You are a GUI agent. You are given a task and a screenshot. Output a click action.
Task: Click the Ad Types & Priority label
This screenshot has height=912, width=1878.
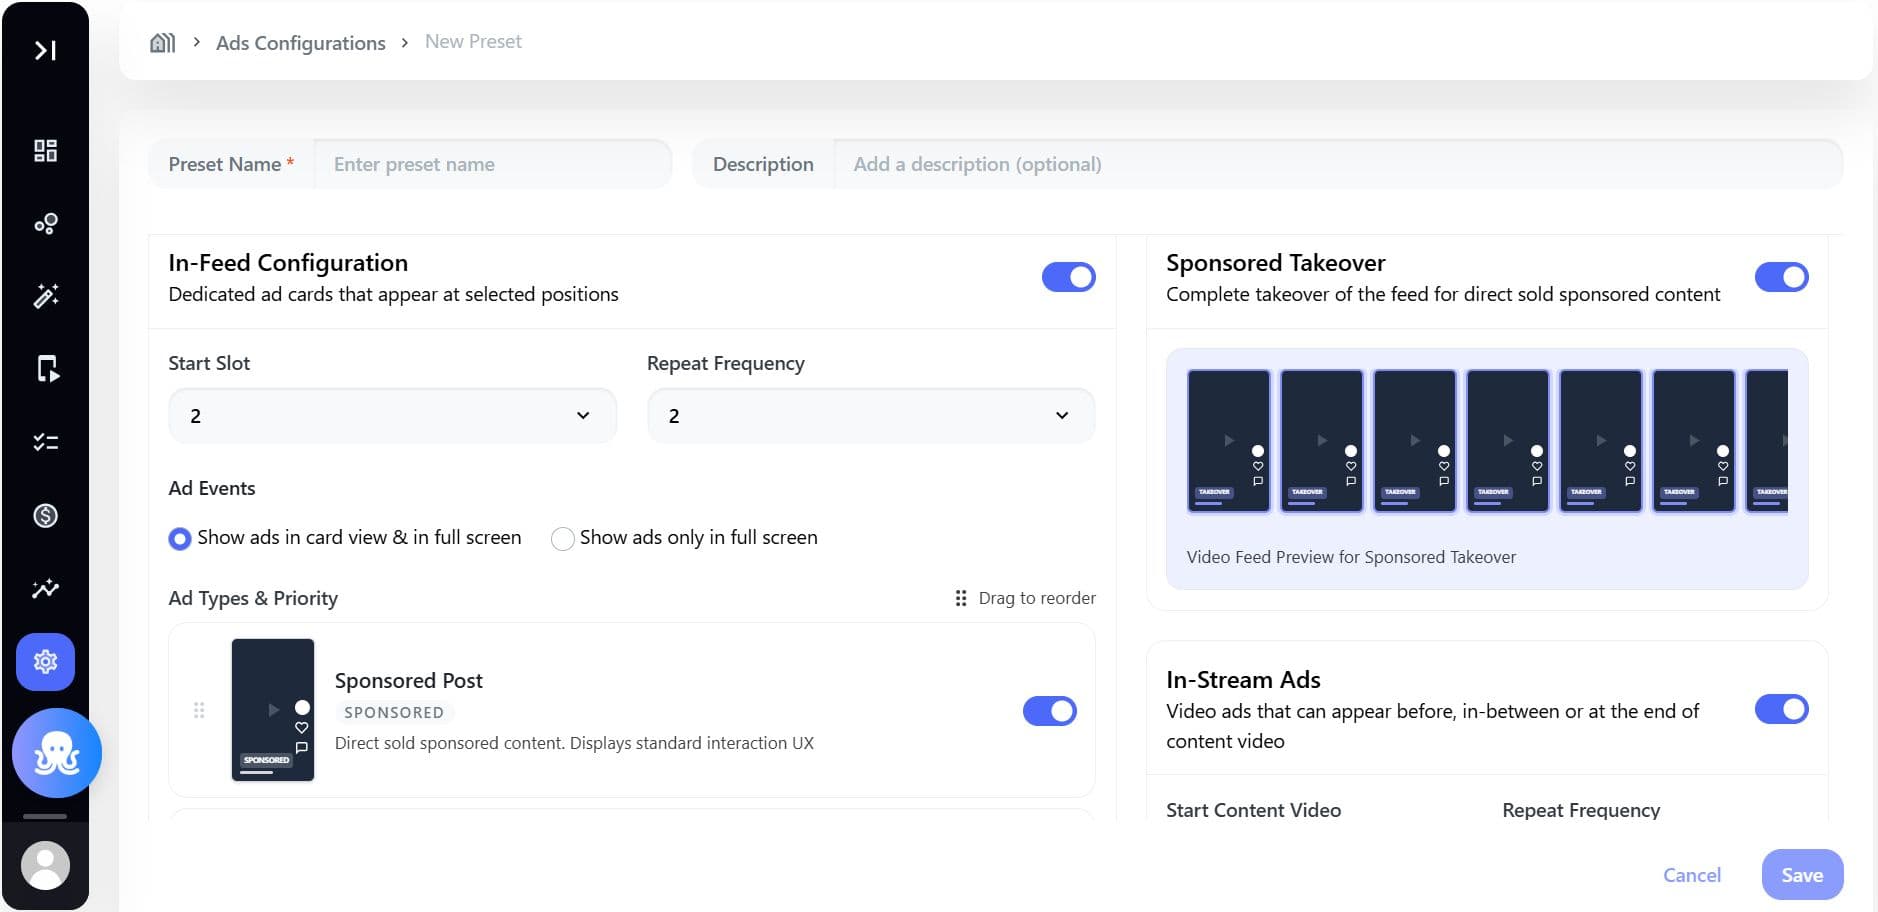pos(253,598)
